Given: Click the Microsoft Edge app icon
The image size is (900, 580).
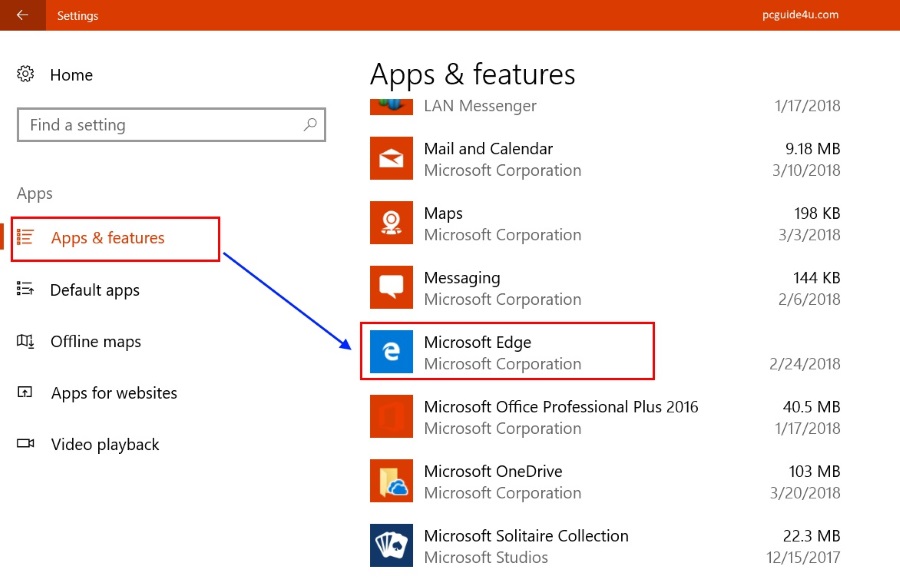Looking at the screenshot, I should click(x=391, y=352).
